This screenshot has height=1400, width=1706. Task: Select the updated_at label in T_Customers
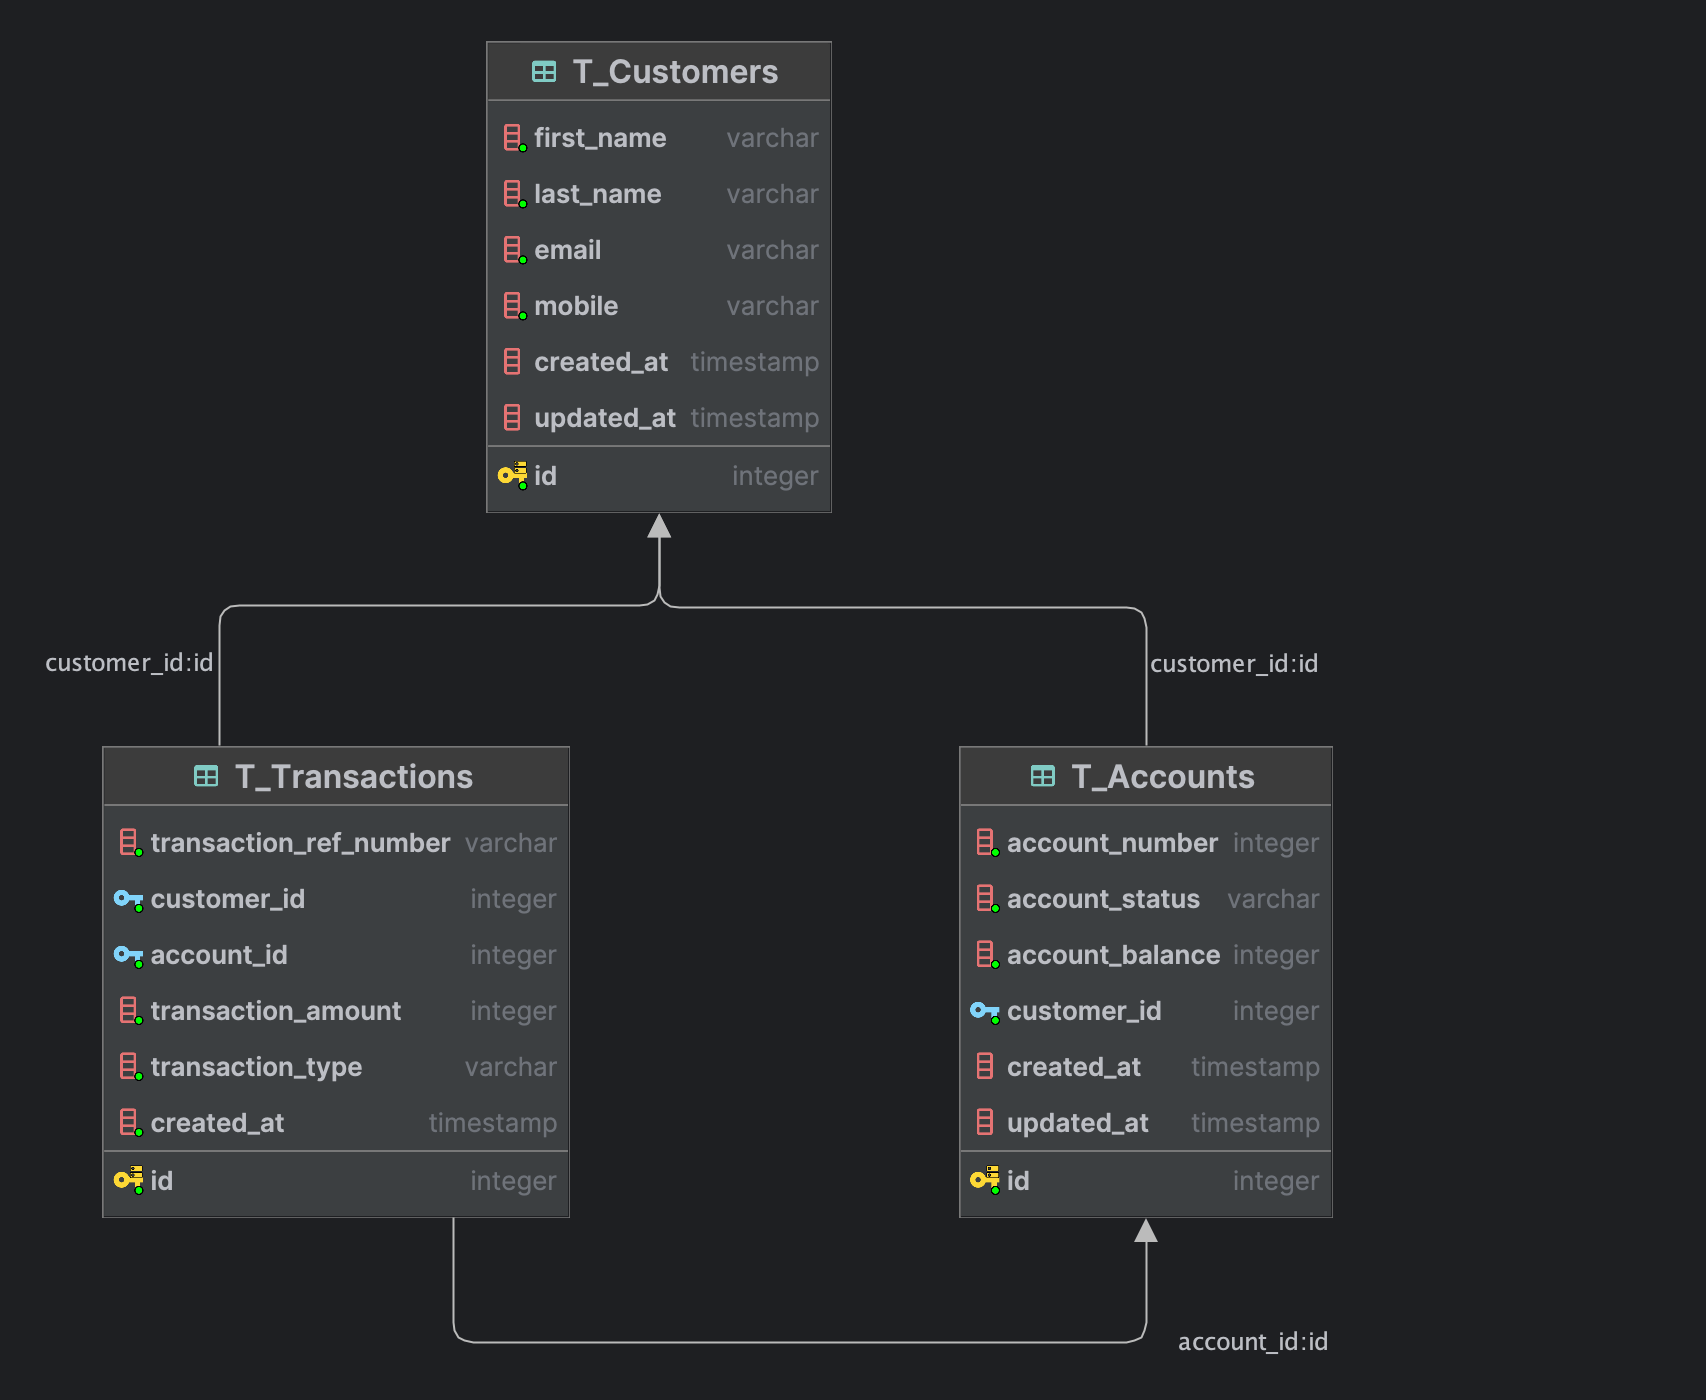point(605,418)
